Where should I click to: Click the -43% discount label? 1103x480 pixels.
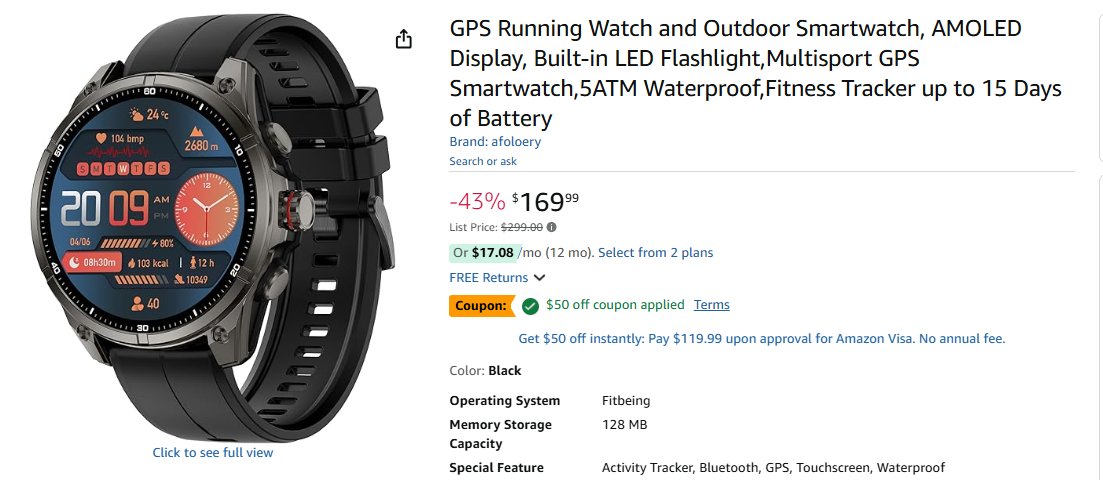477,201
